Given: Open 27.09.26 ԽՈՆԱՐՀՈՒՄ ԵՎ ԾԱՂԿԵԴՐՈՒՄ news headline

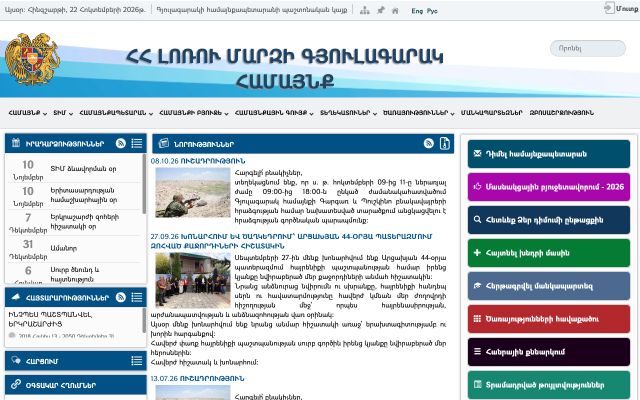Looking at the screenshot, I should click(291, 241).
